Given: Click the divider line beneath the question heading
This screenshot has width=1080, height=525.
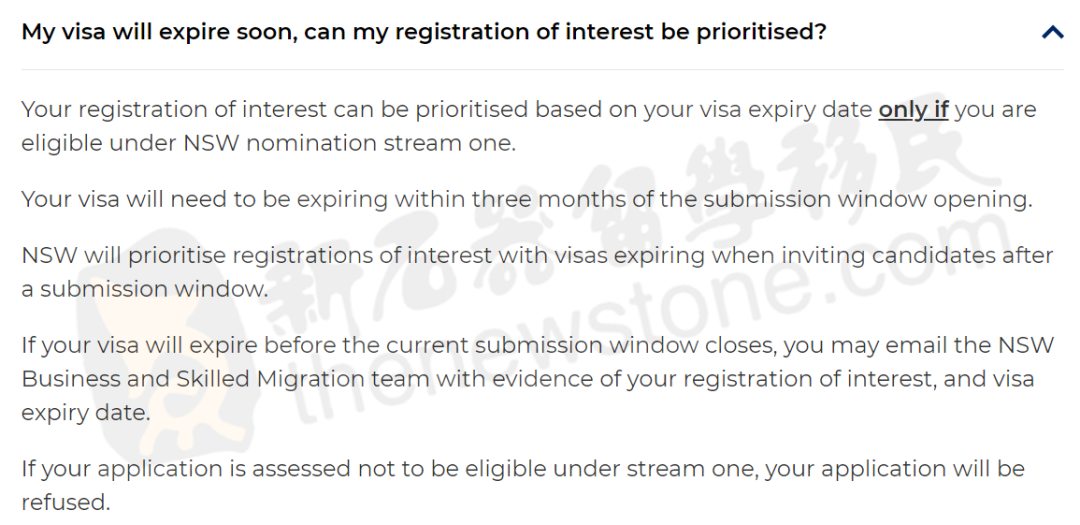Looking at the screenshot, I should pyautogui.click(x=543, y=70).
